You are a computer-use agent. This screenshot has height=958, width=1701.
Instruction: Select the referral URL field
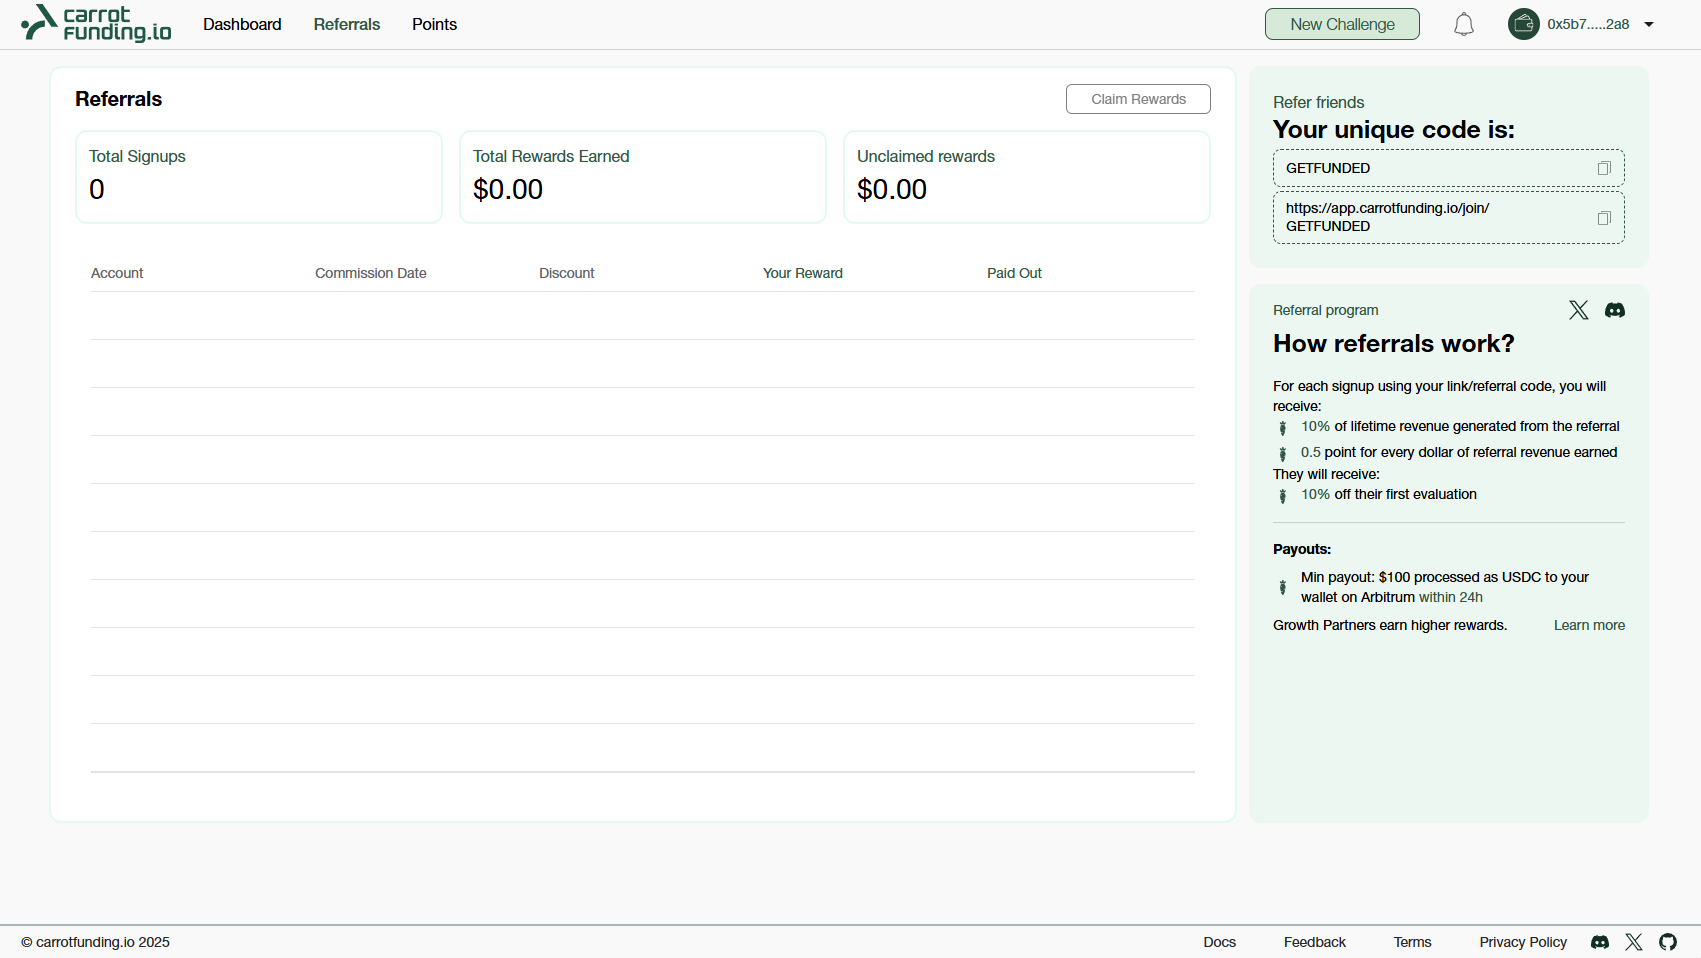(1448, 217)
